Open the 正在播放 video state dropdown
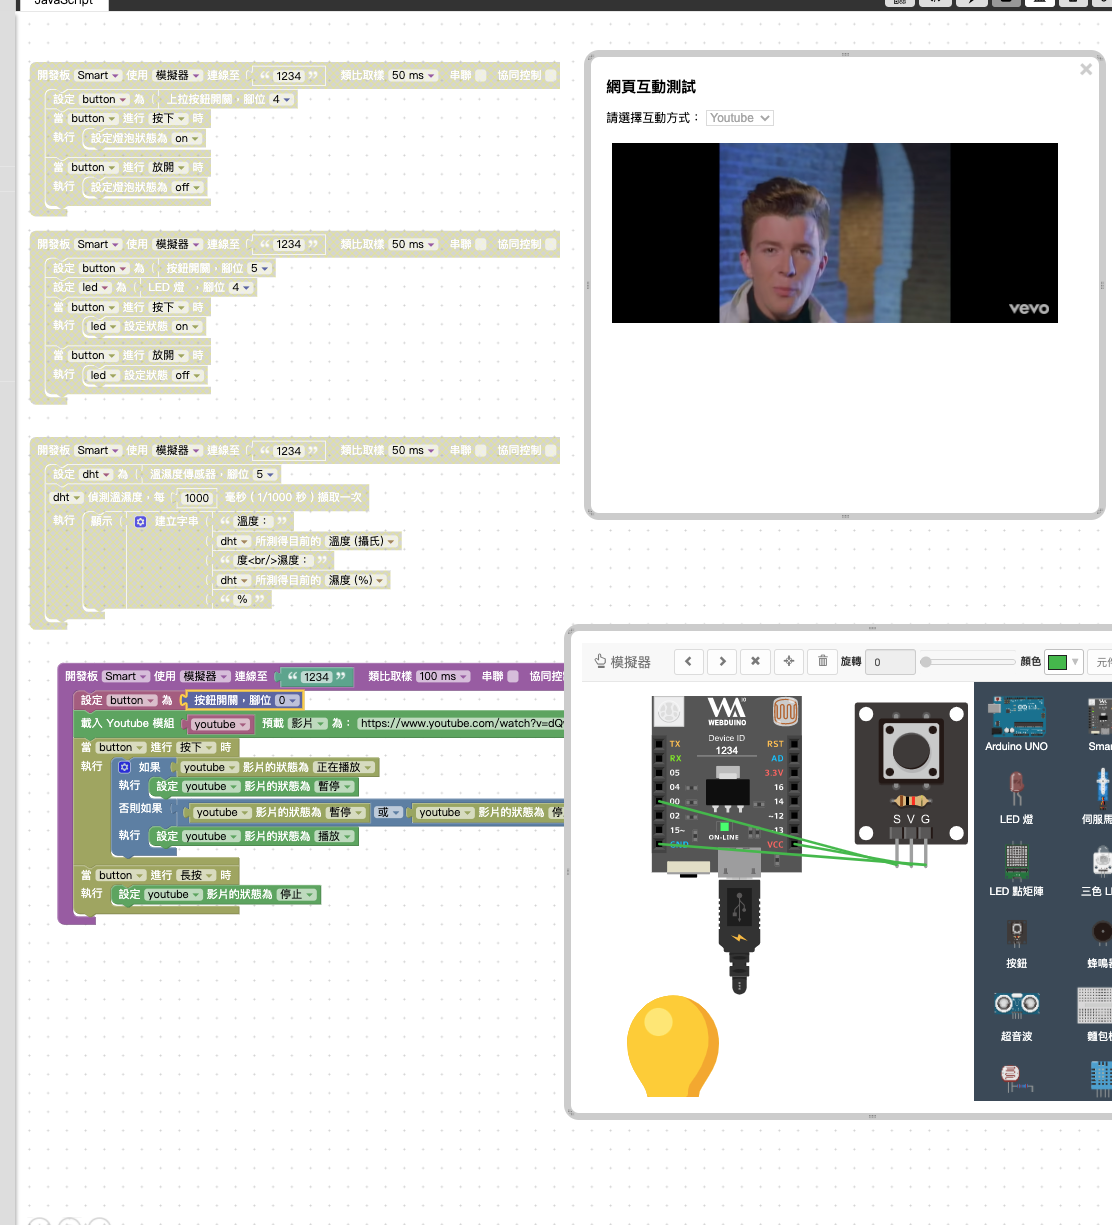1112x1225 pixels. pyautogui.click(x=345, y=767)
